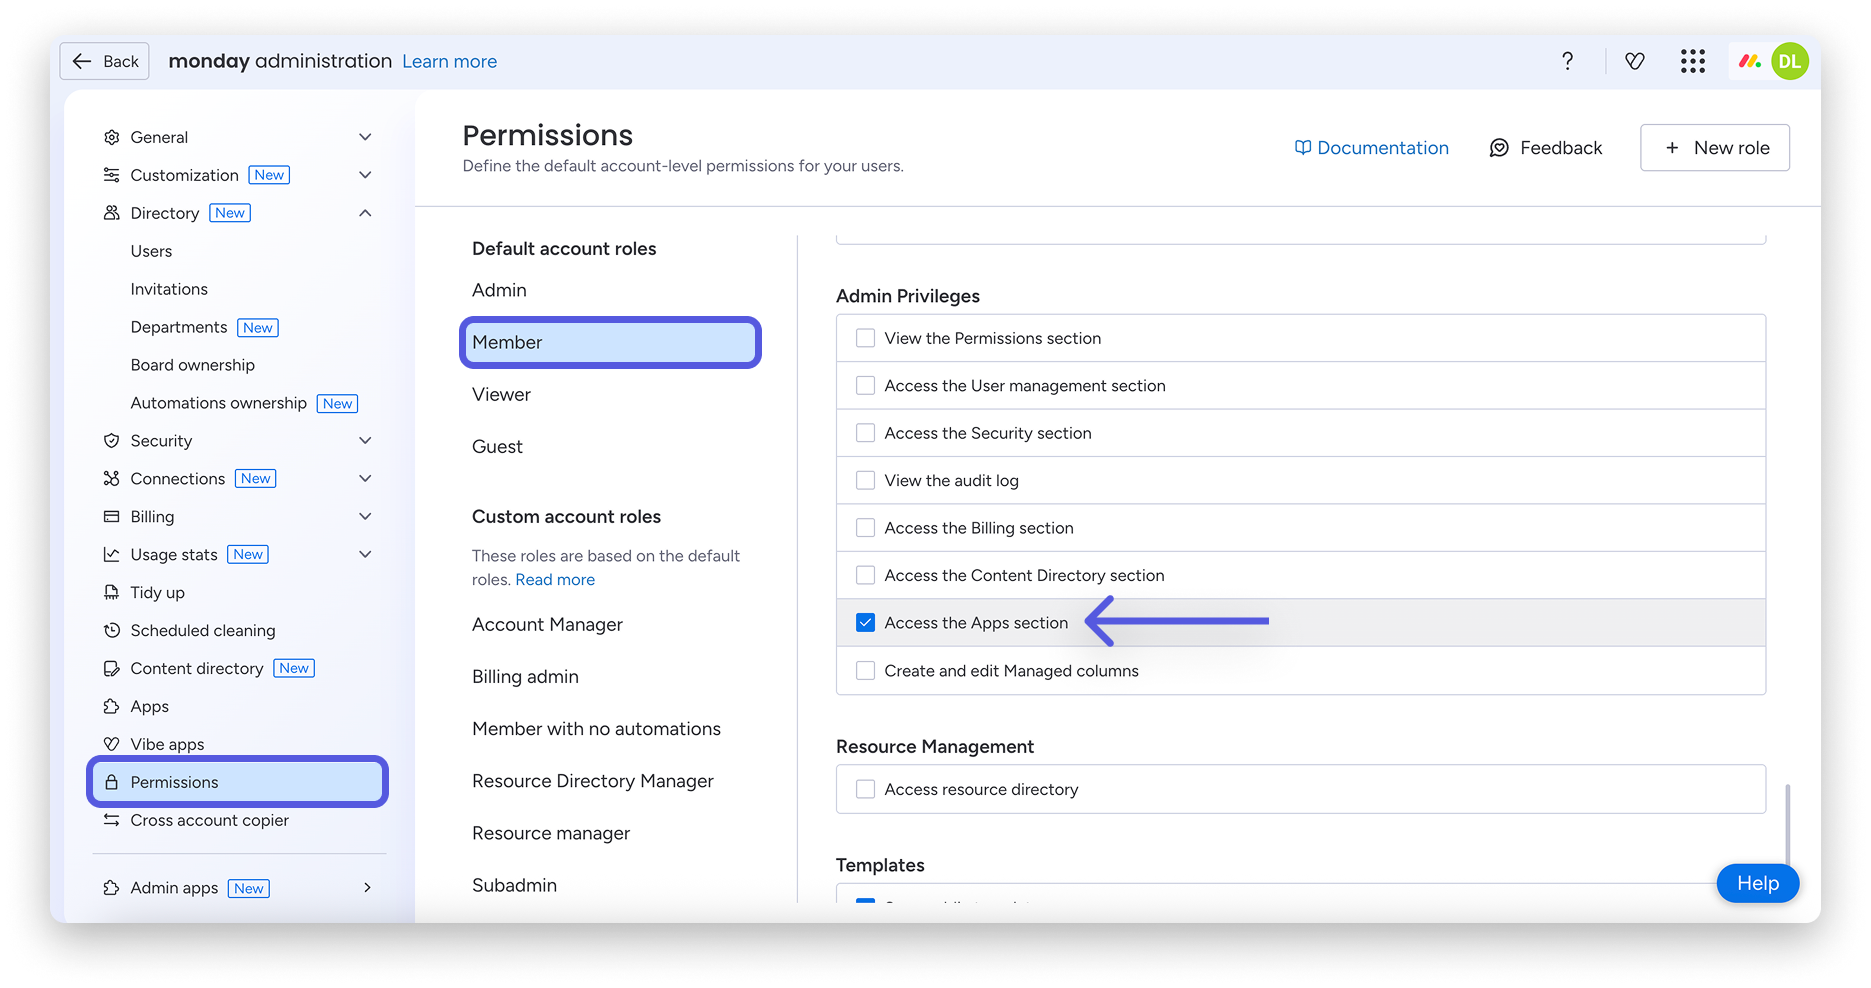Enable View the Permissions section checkbox
The height and width of the screenshot is (988, 1871).
866,339
